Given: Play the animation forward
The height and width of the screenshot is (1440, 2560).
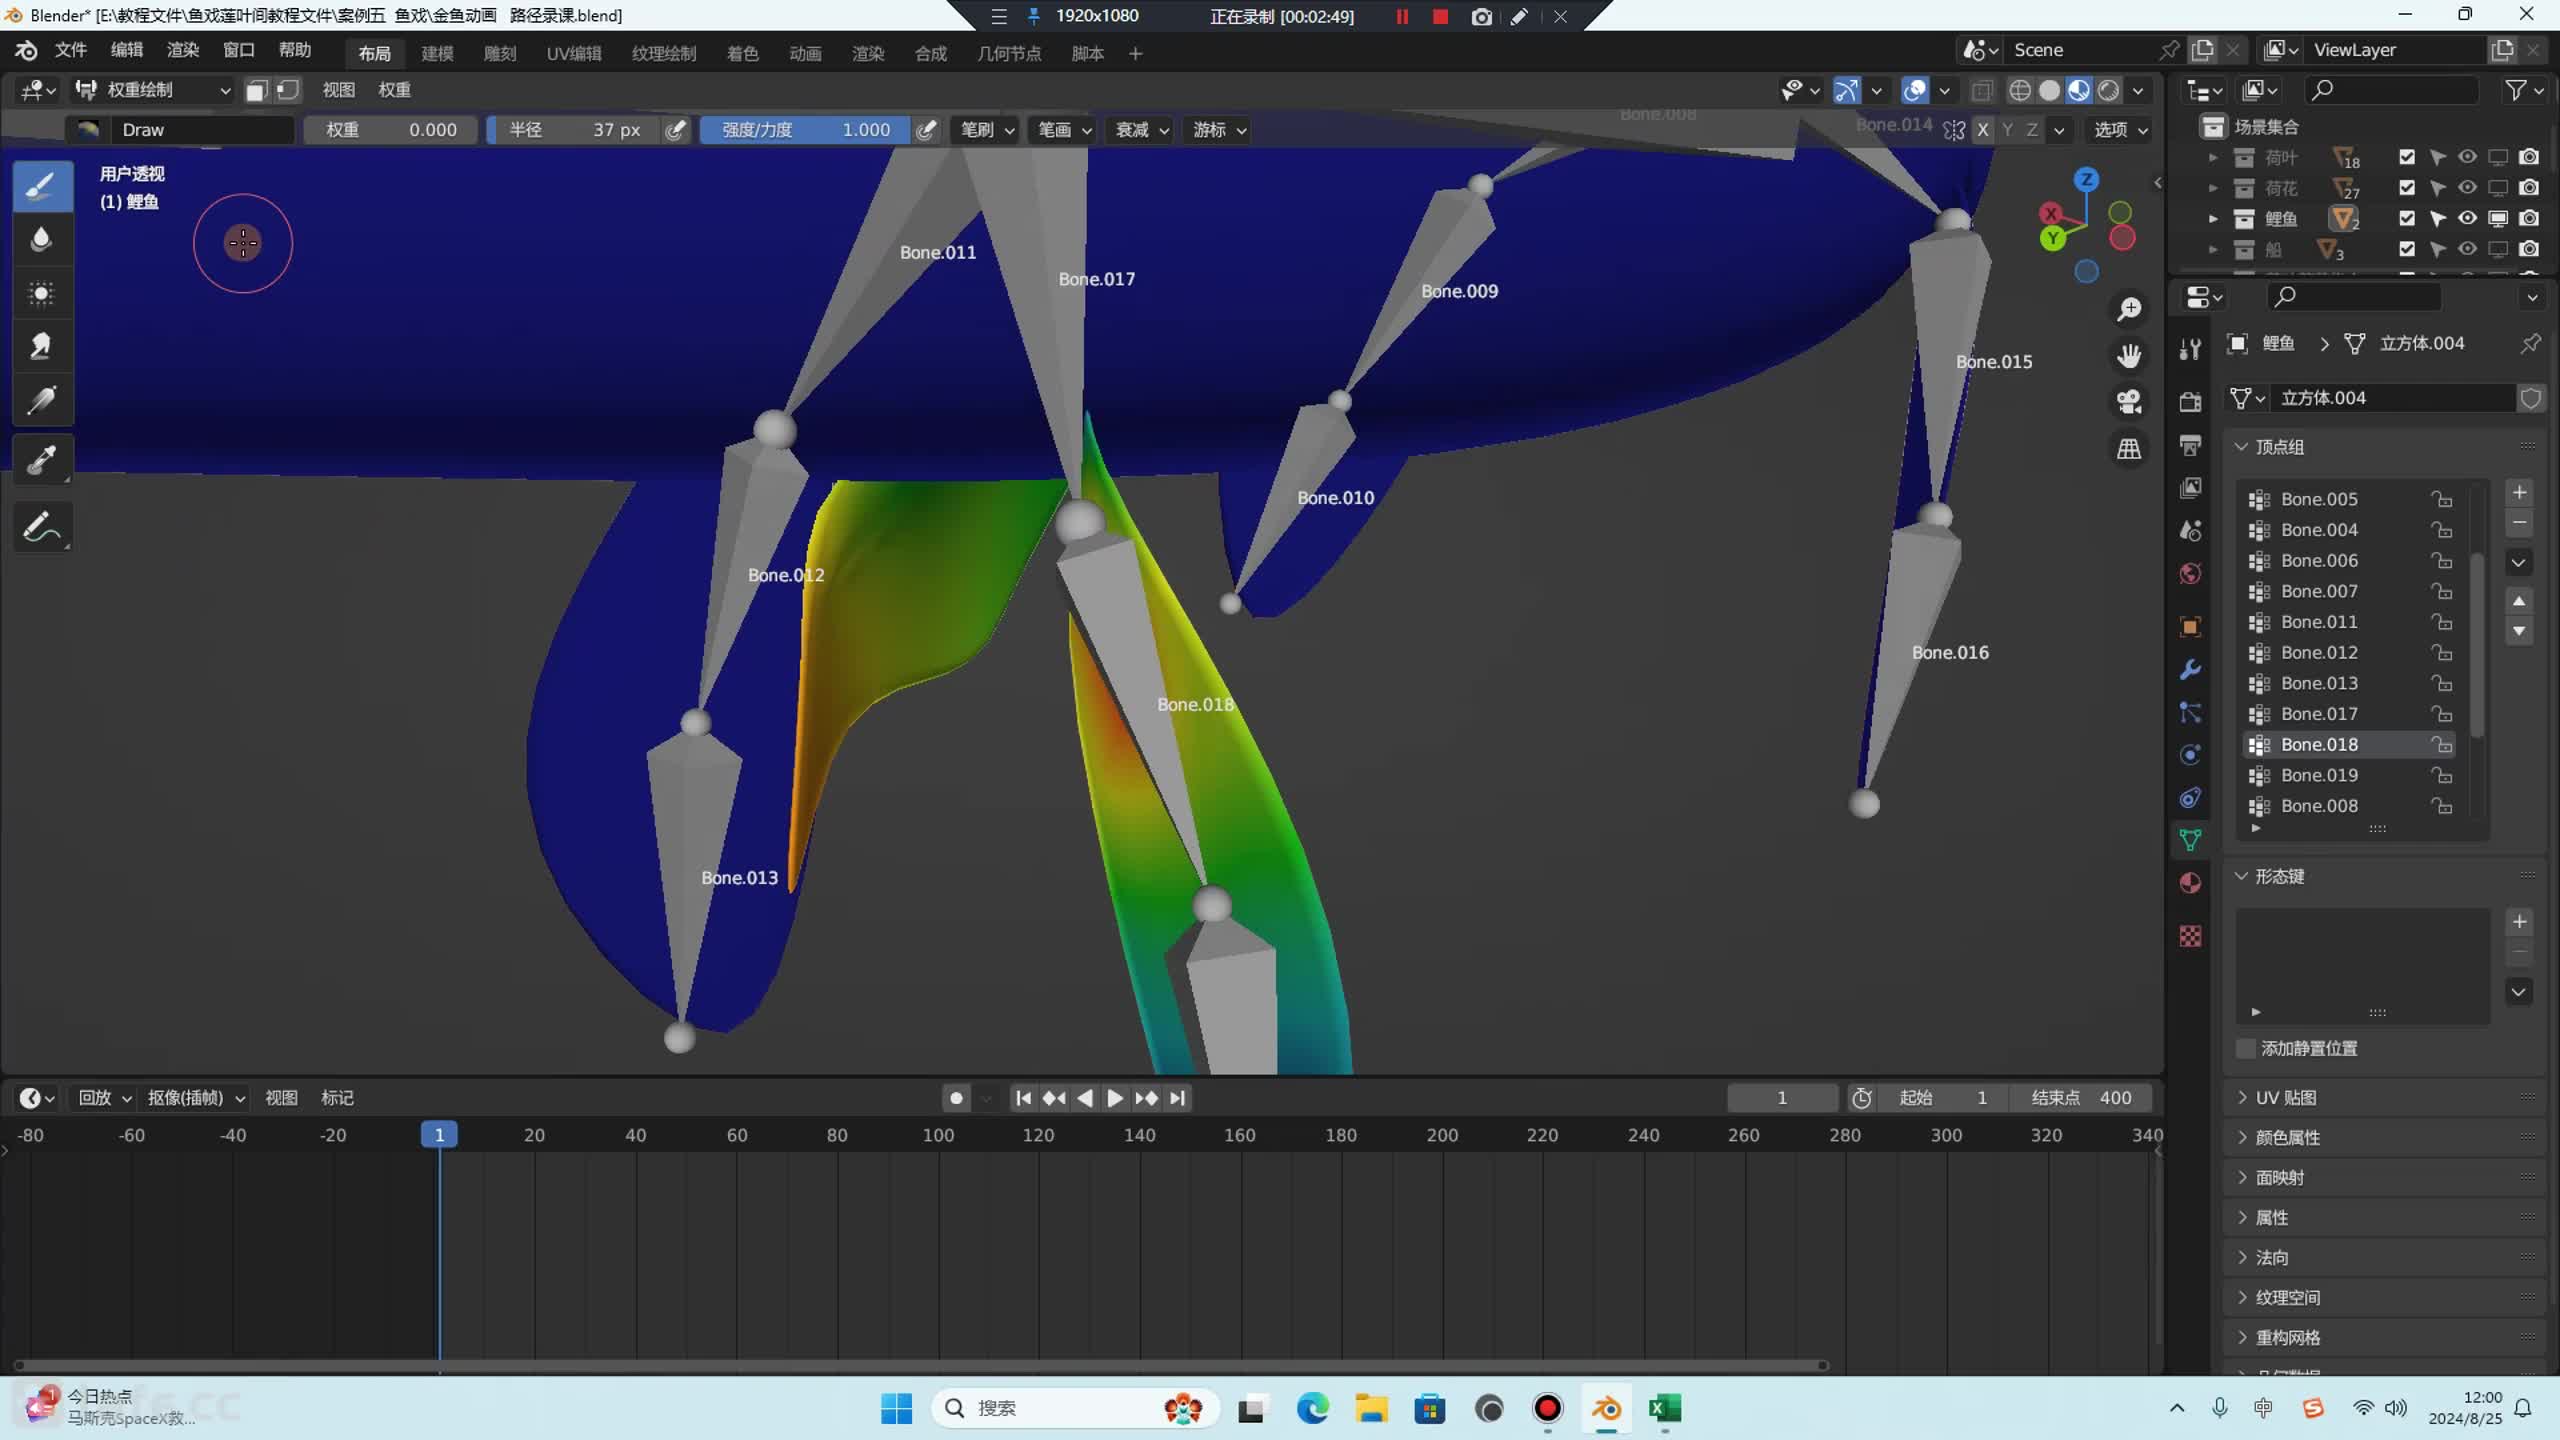Looking at the screenshot, I should [x=1115, y=1098].
